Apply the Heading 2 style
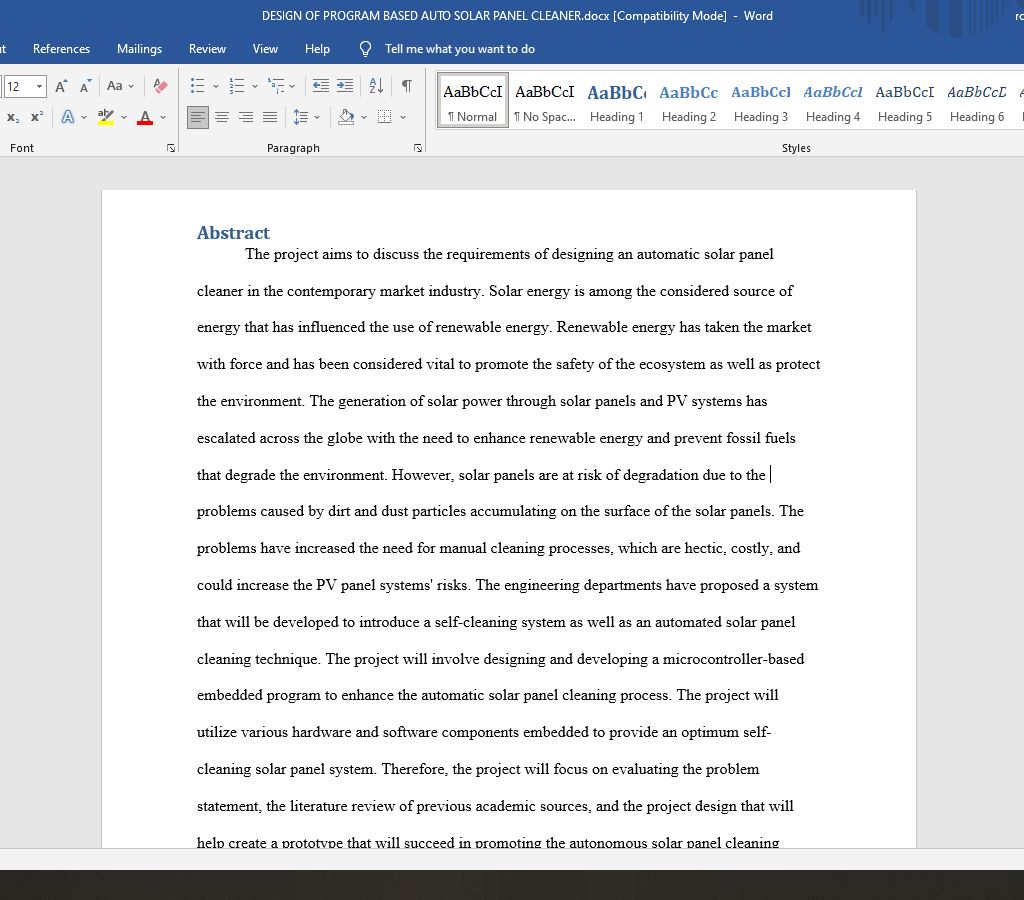1024x900 pixels. pos(689,101)
